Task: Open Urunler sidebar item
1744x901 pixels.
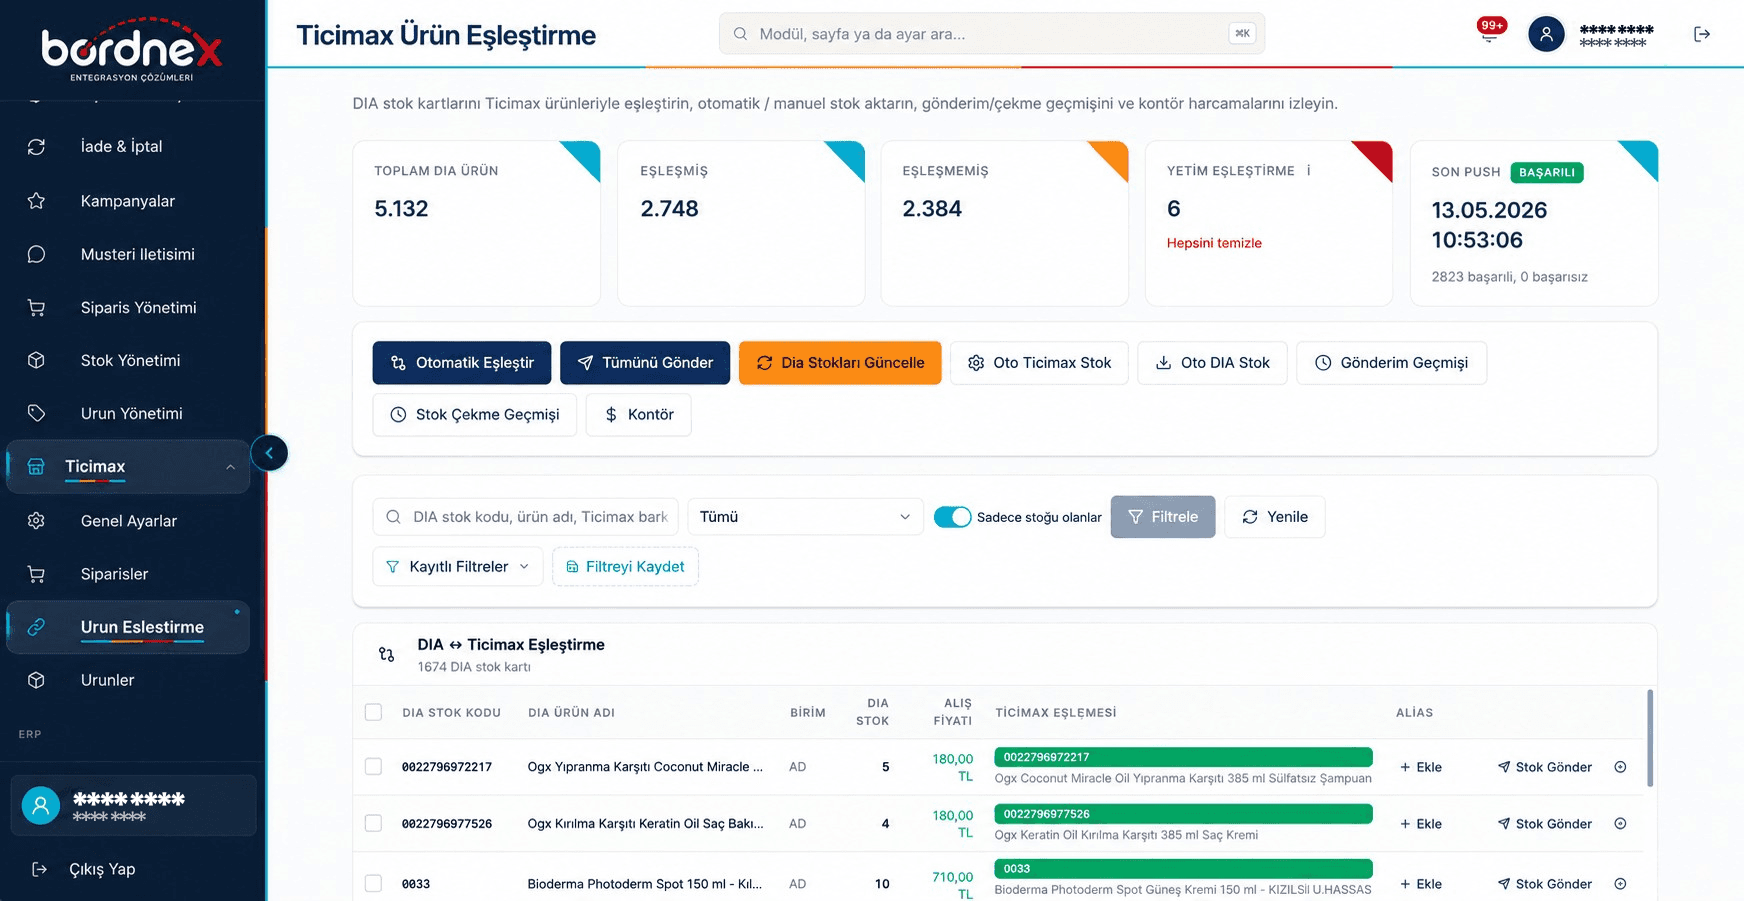Action: click(x=128, y=680)
